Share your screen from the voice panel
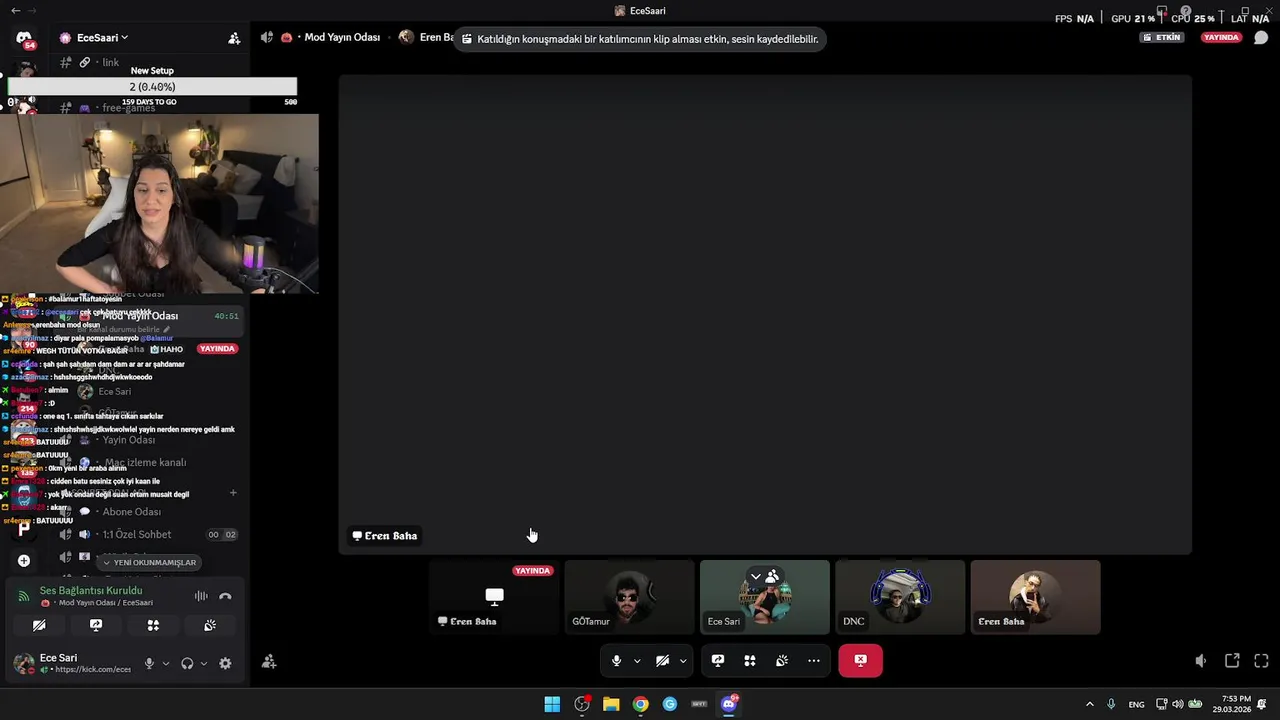This screenshot has height=720, width=1280. [96, 625]
